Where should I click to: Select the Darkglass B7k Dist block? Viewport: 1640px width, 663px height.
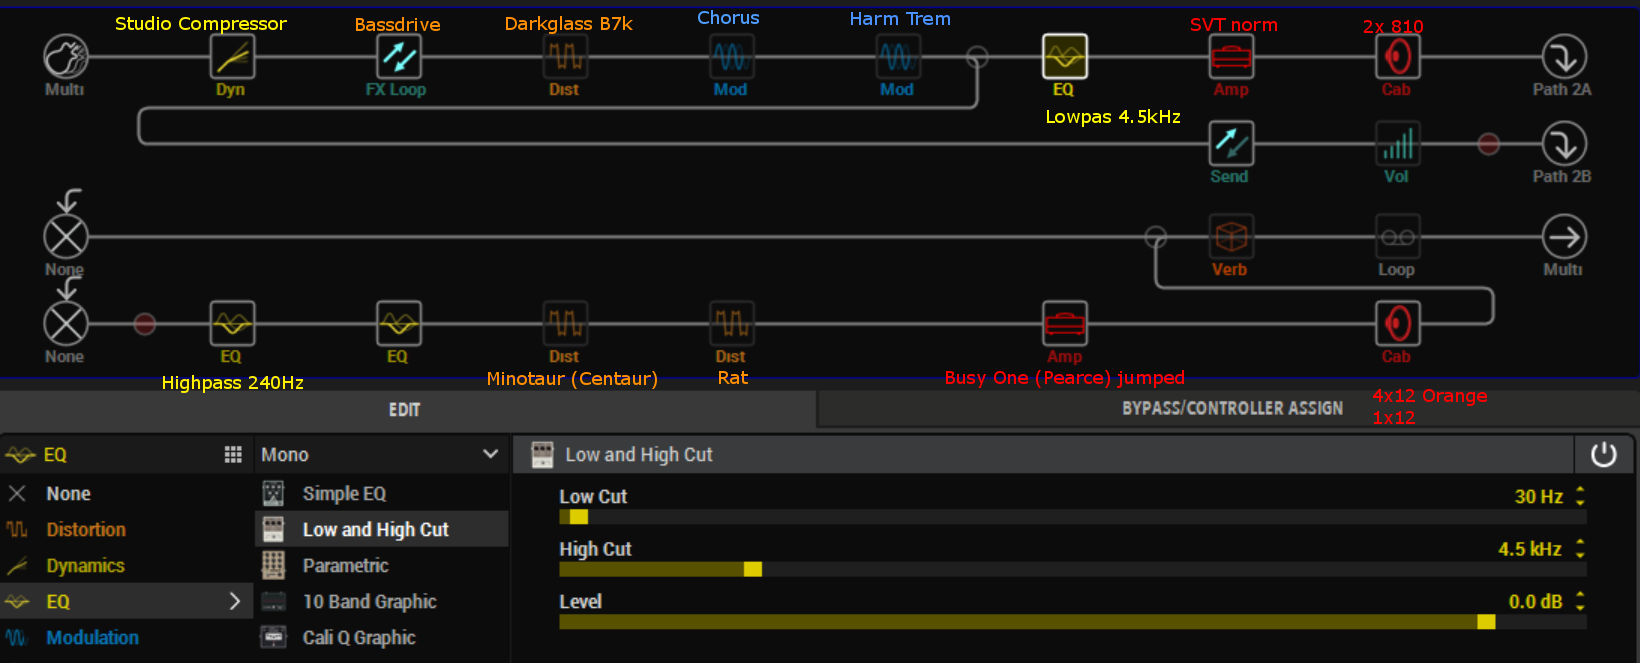pos(565,57)
